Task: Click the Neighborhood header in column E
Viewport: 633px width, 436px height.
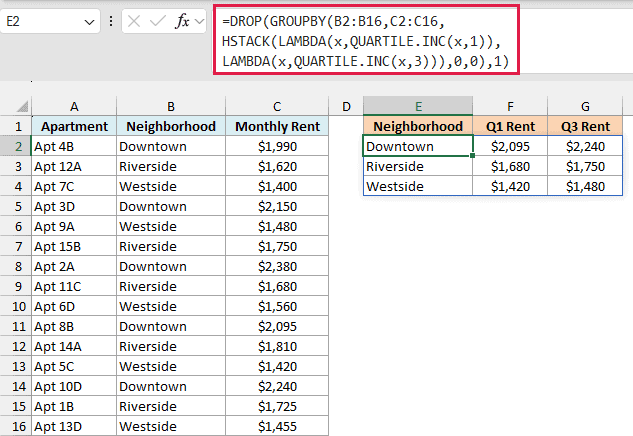Action: (x=418, y=126)
